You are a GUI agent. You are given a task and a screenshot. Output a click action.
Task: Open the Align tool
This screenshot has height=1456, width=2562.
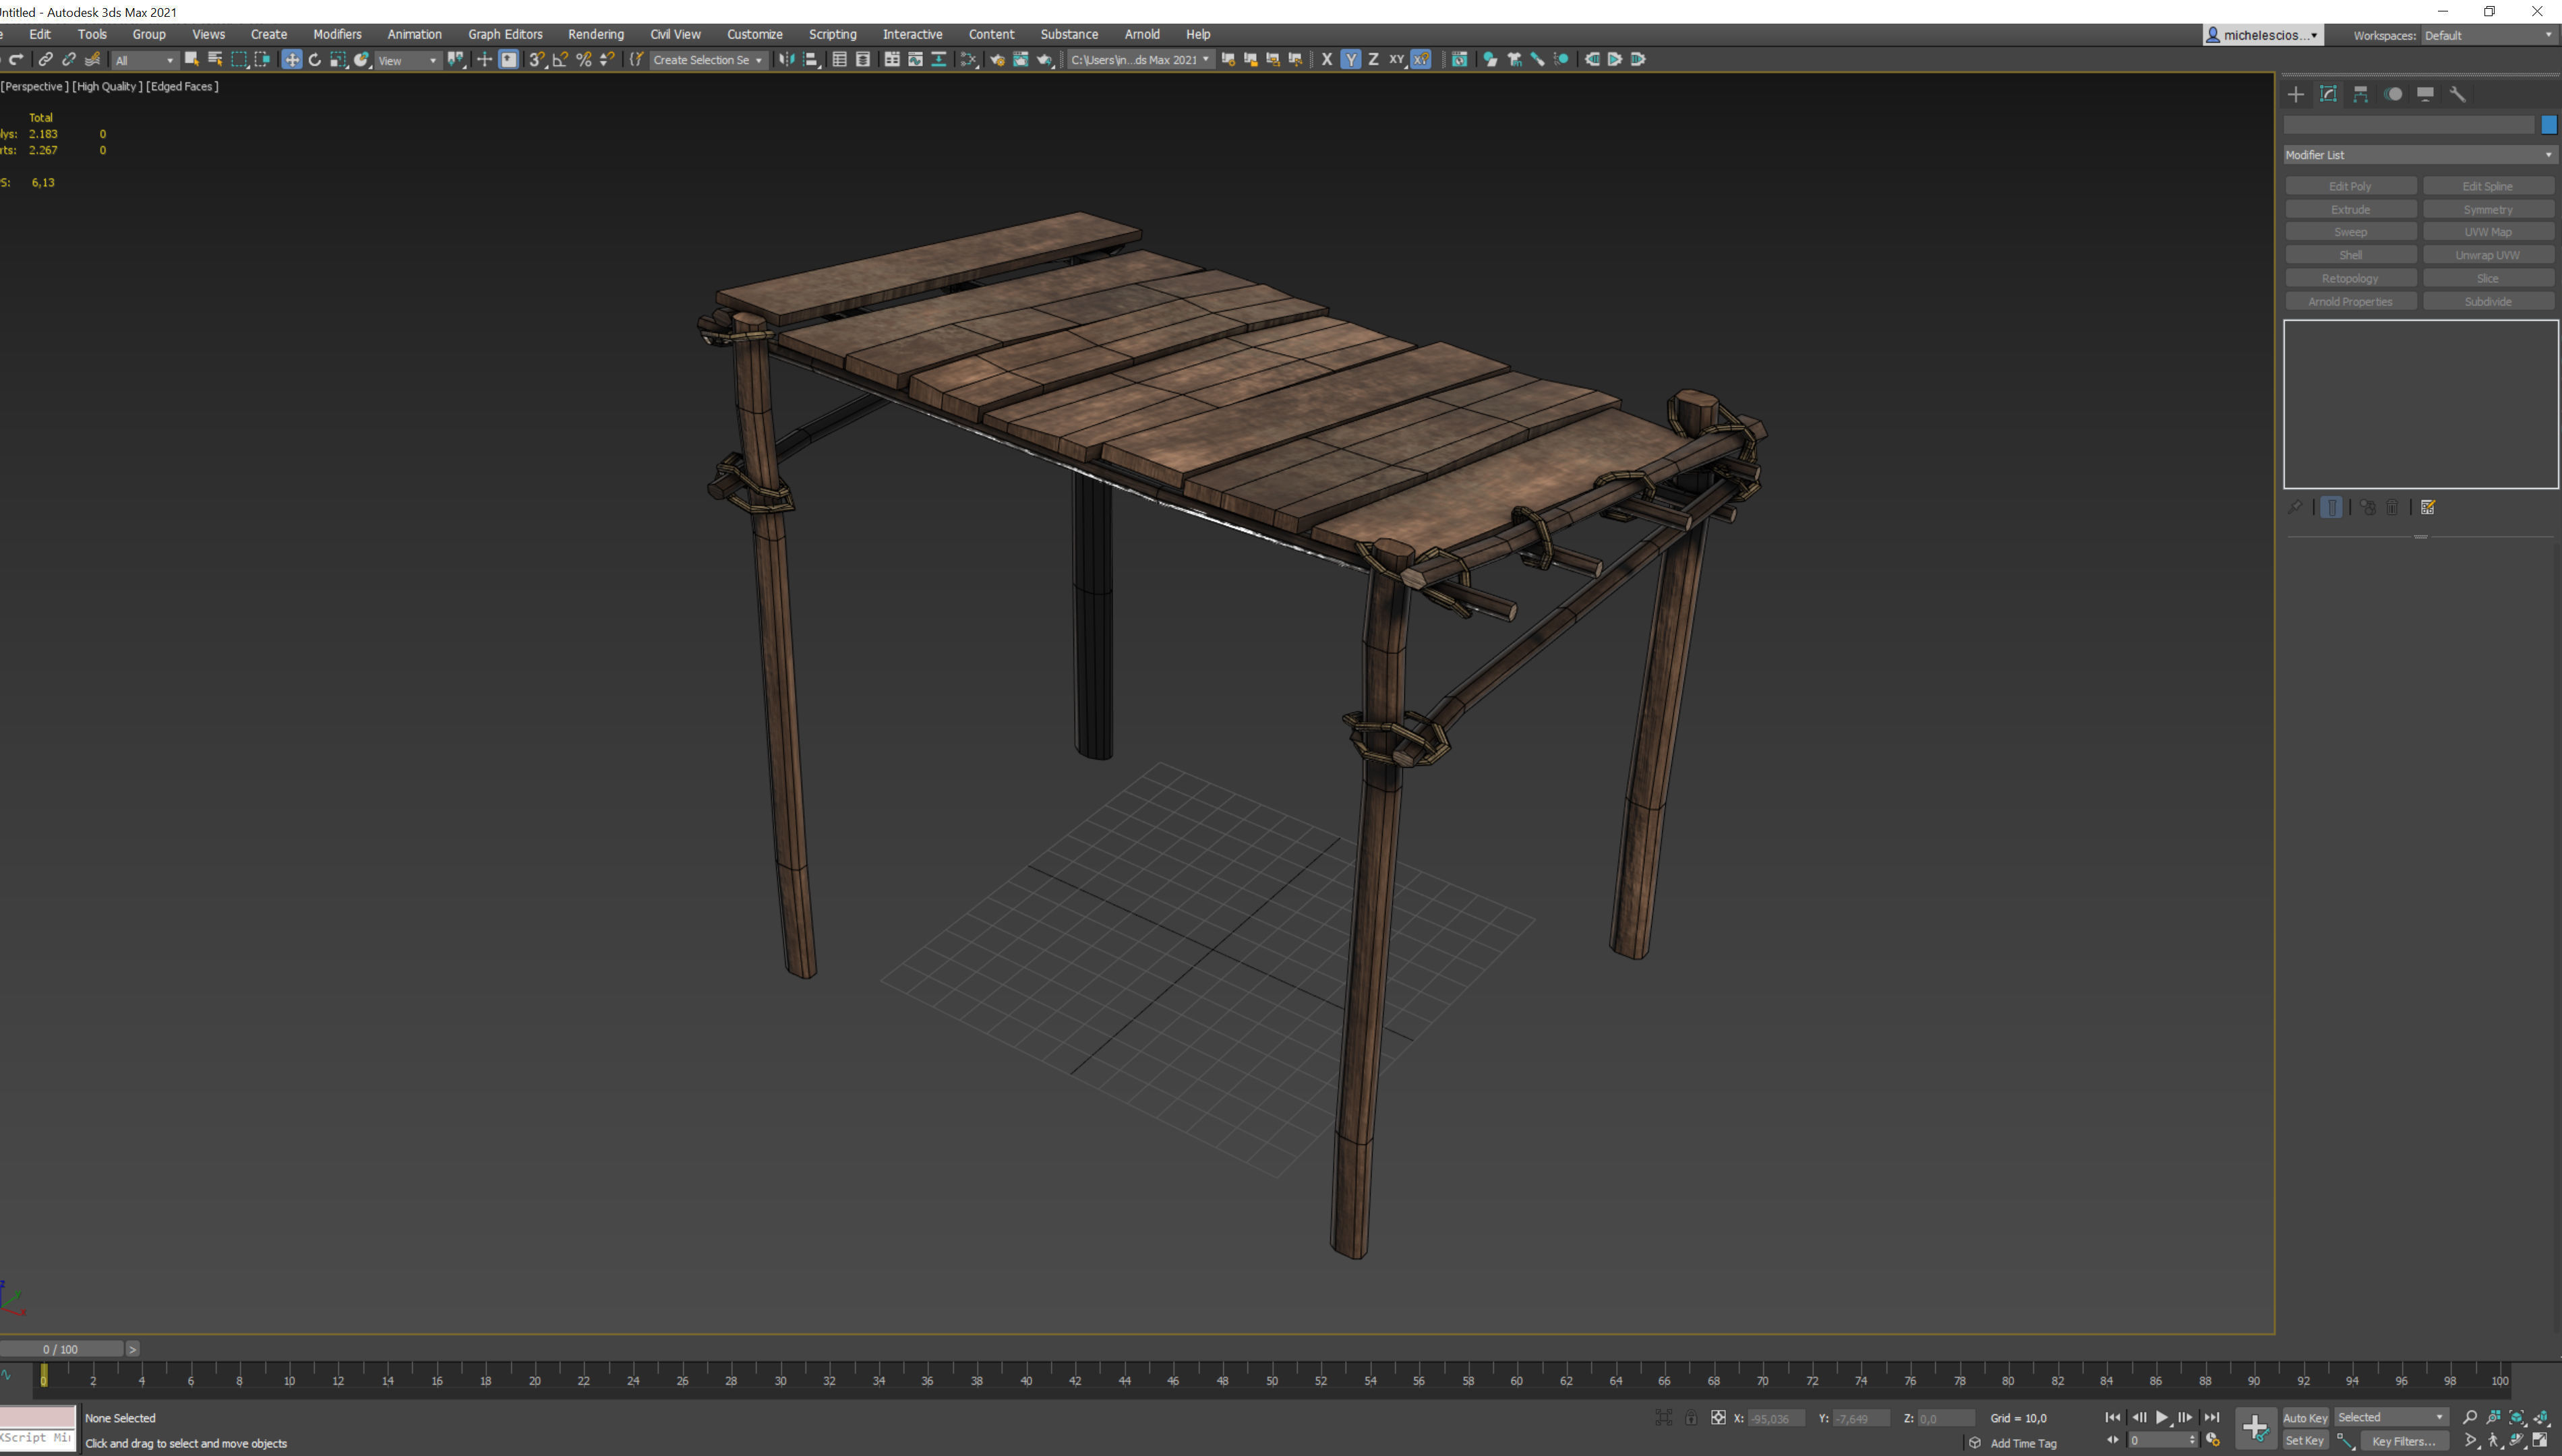click(811, 60)
